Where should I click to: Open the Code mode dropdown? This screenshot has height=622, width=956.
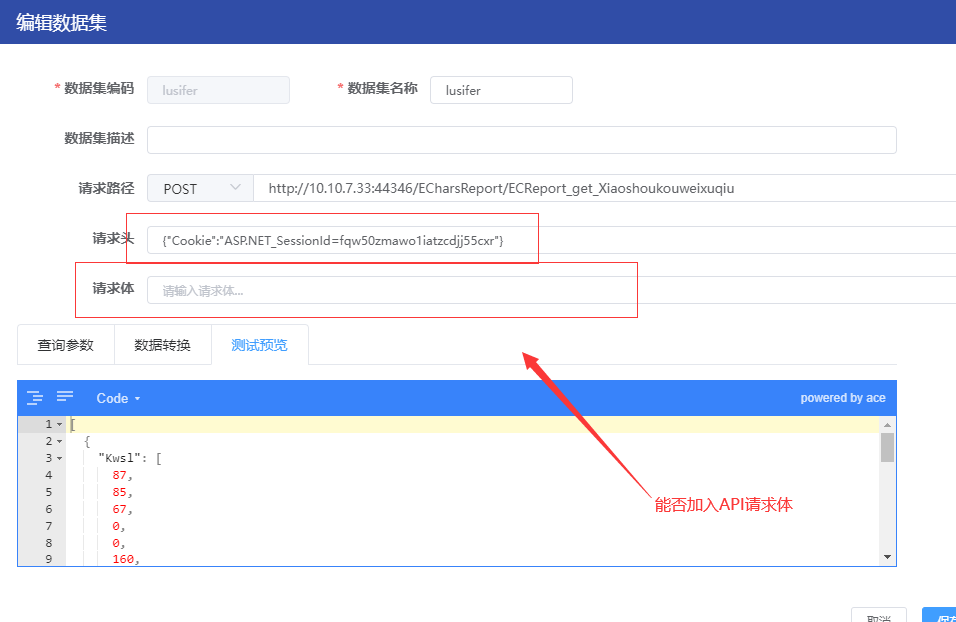pos(118,398)
